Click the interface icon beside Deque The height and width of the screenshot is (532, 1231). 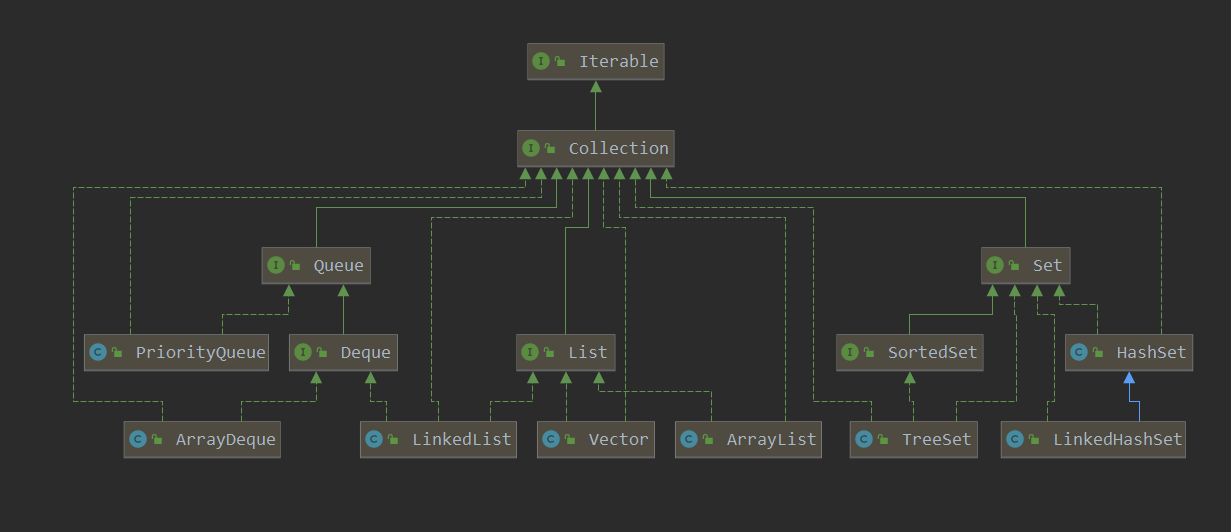(303, 352)
